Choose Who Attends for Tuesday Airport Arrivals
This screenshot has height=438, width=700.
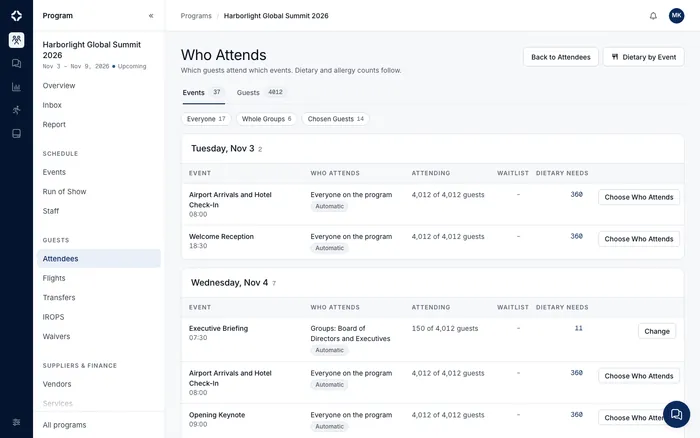pyautogui.click(x=638, y=197)
